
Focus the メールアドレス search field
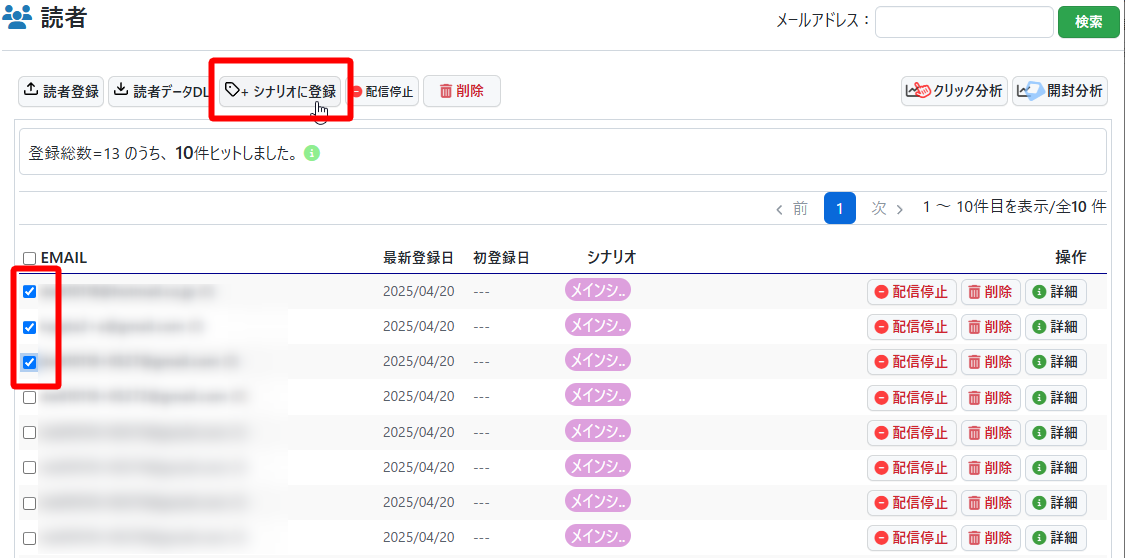(x=963, y=22)
